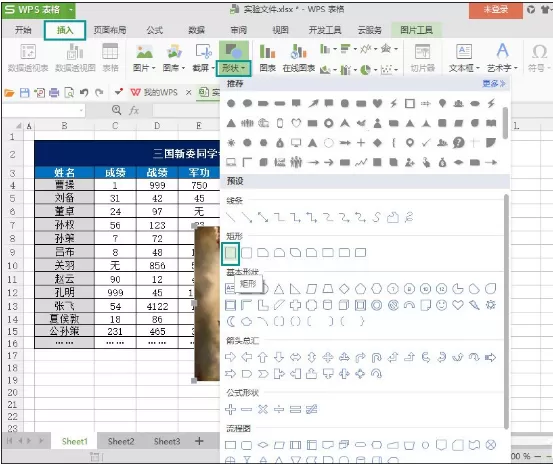553x464 pixels.
Task: Open the 开发工具 tab
Action: [325, 30]
